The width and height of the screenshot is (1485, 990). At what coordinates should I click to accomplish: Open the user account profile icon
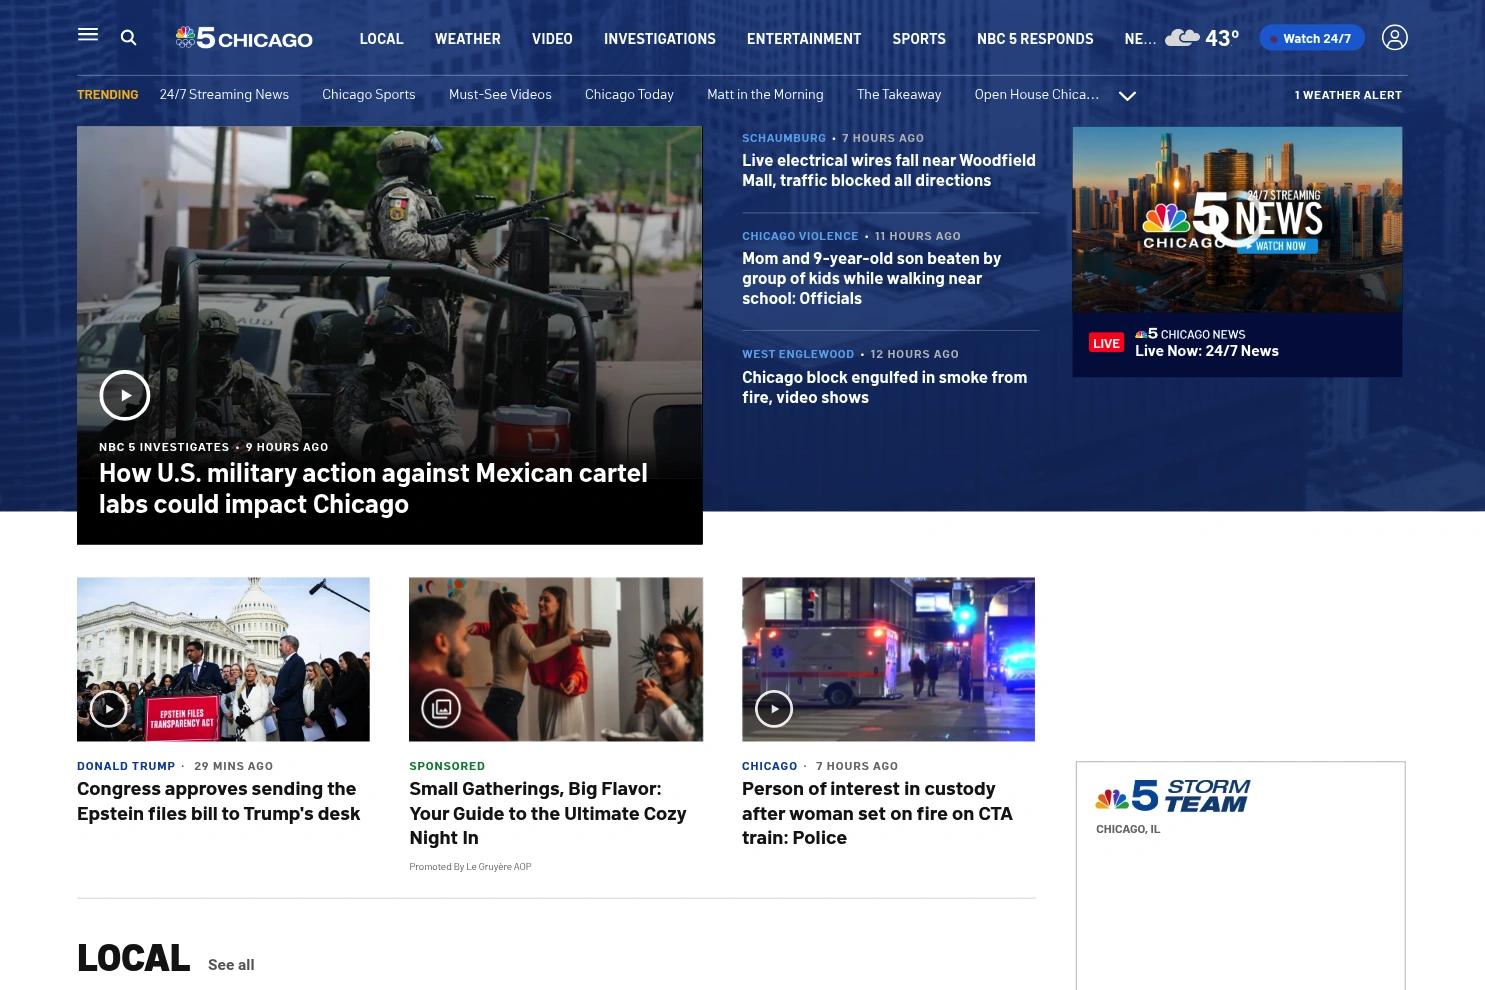click(1394, 37)
